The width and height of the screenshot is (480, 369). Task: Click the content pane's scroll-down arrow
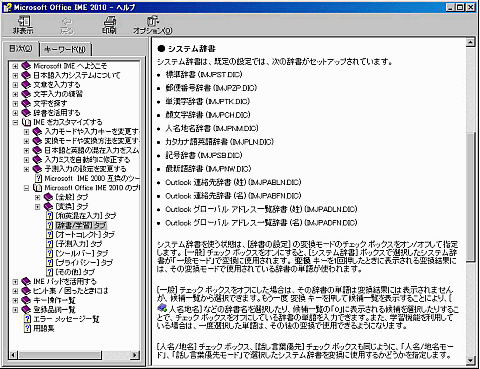tap(470, 360)
